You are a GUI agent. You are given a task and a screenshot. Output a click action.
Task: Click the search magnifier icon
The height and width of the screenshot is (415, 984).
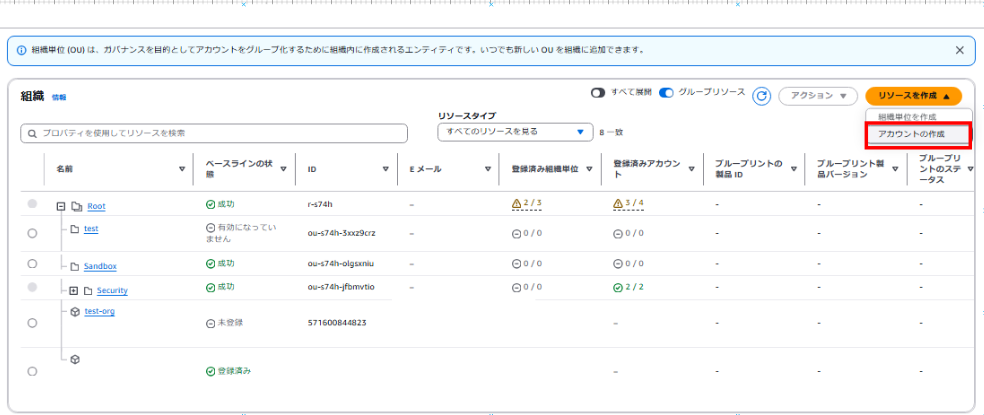point(31,133)
